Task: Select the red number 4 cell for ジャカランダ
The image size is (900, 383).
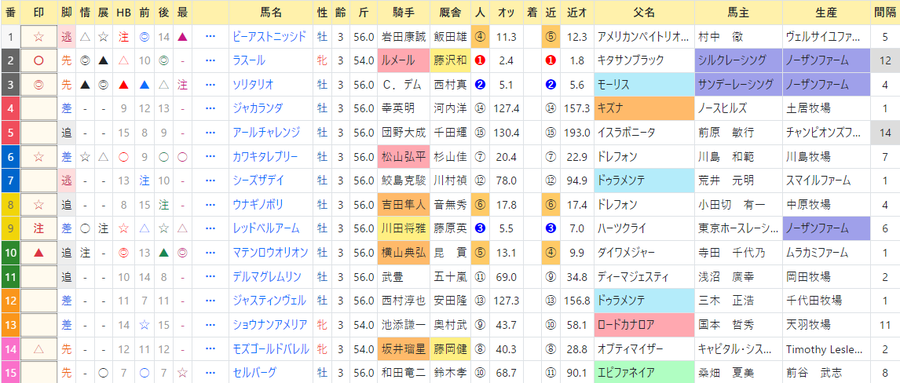Action: click(x=10, y=109)
